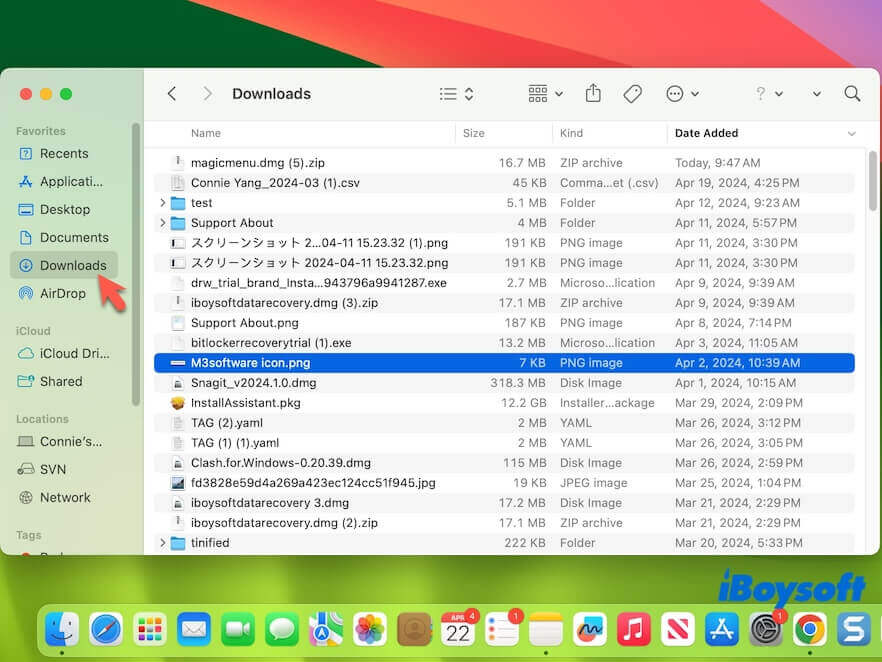The image size is (882, 662).
Task: Open Network under Locations
Action: pos(65,497)
